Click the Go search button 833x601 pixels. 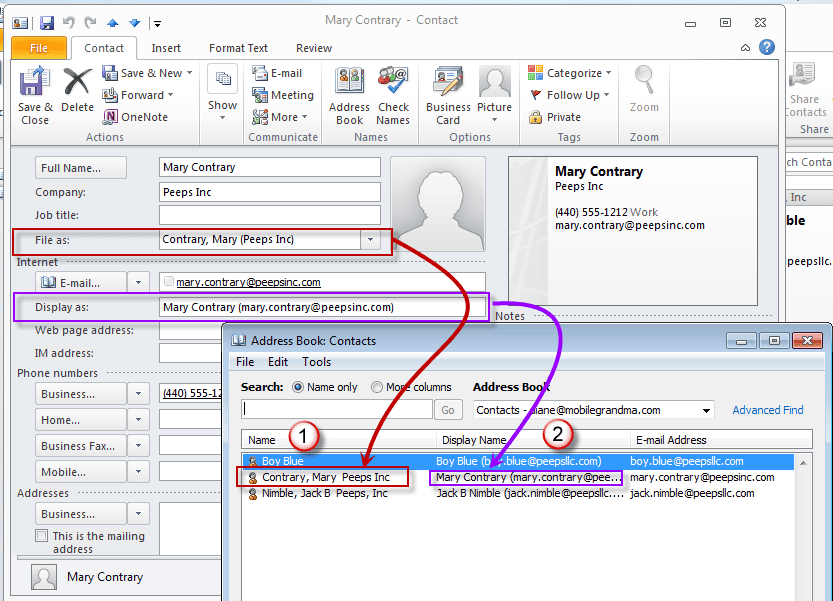click(x=448, y=410)
